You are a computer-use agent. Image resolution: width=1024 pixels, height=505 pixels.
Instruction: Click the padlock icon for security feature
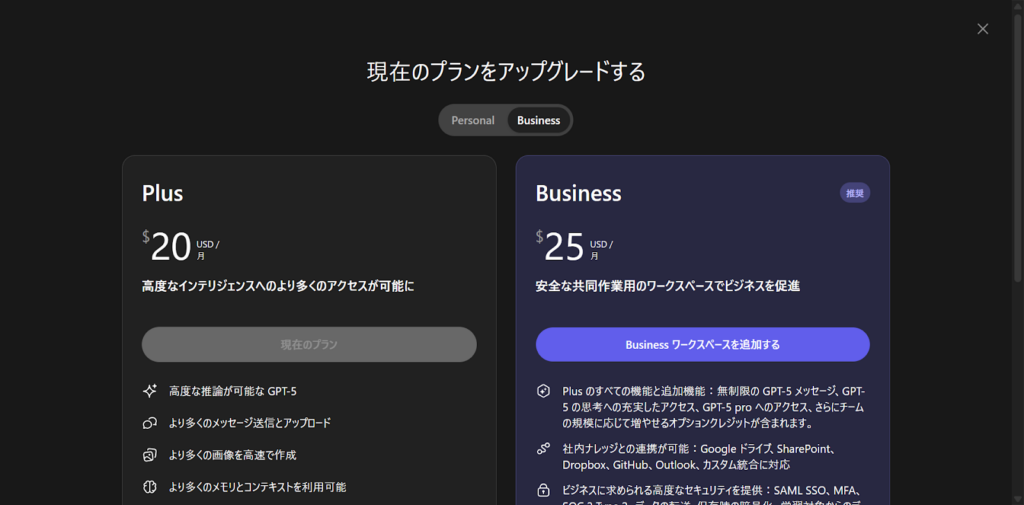point(544,491)
